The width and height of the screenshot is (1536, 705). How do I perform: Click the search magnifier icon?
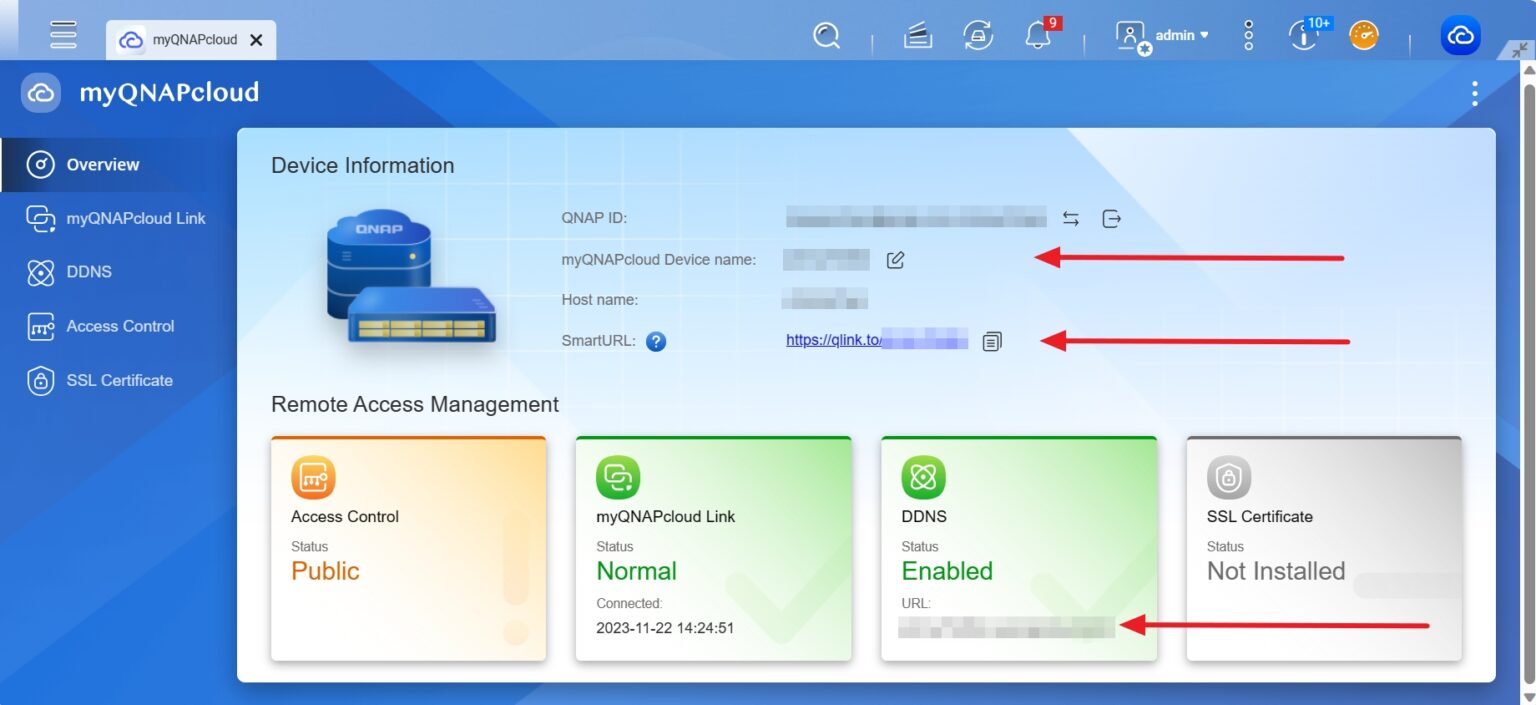tap(826, 36)
